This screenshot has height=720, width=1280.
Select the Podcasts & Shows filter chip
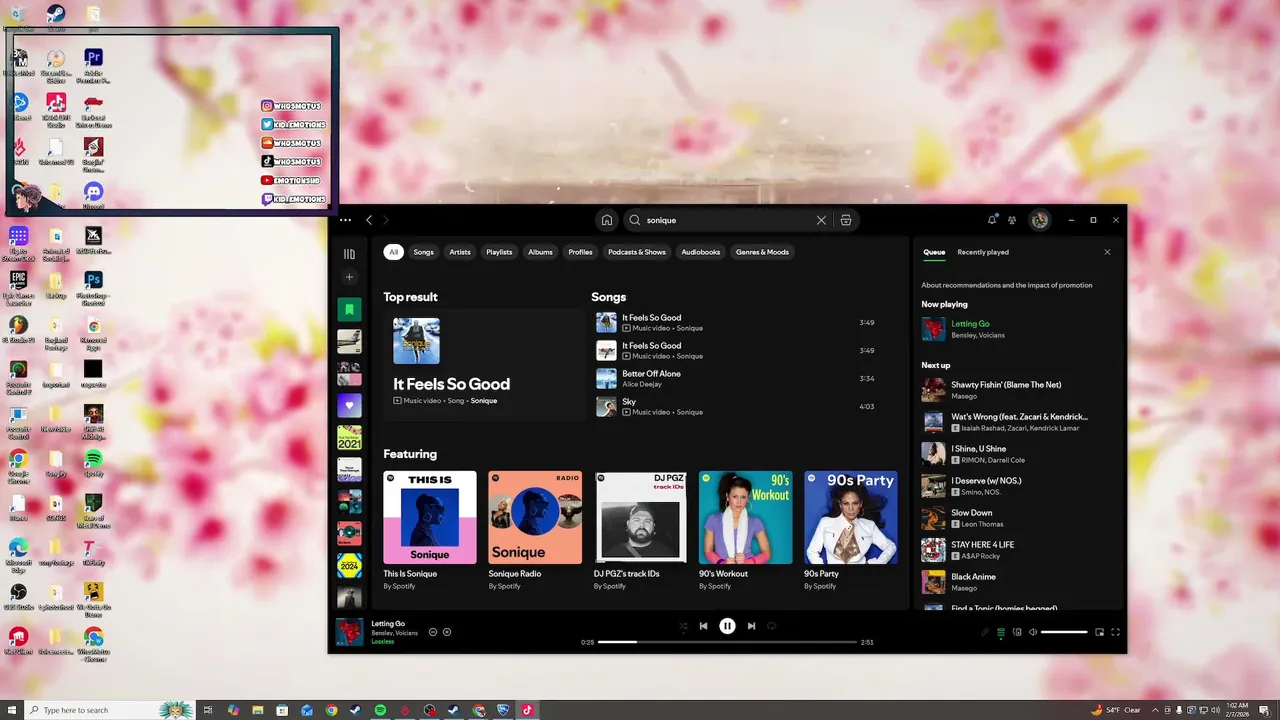[x=637, y=252]
